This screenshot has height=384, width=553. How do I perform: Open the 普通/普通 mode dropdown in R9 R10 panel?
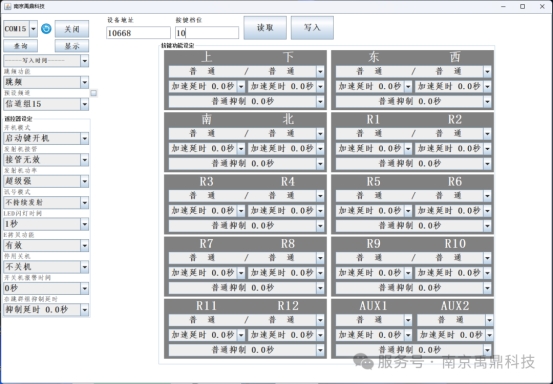(413, 258)
